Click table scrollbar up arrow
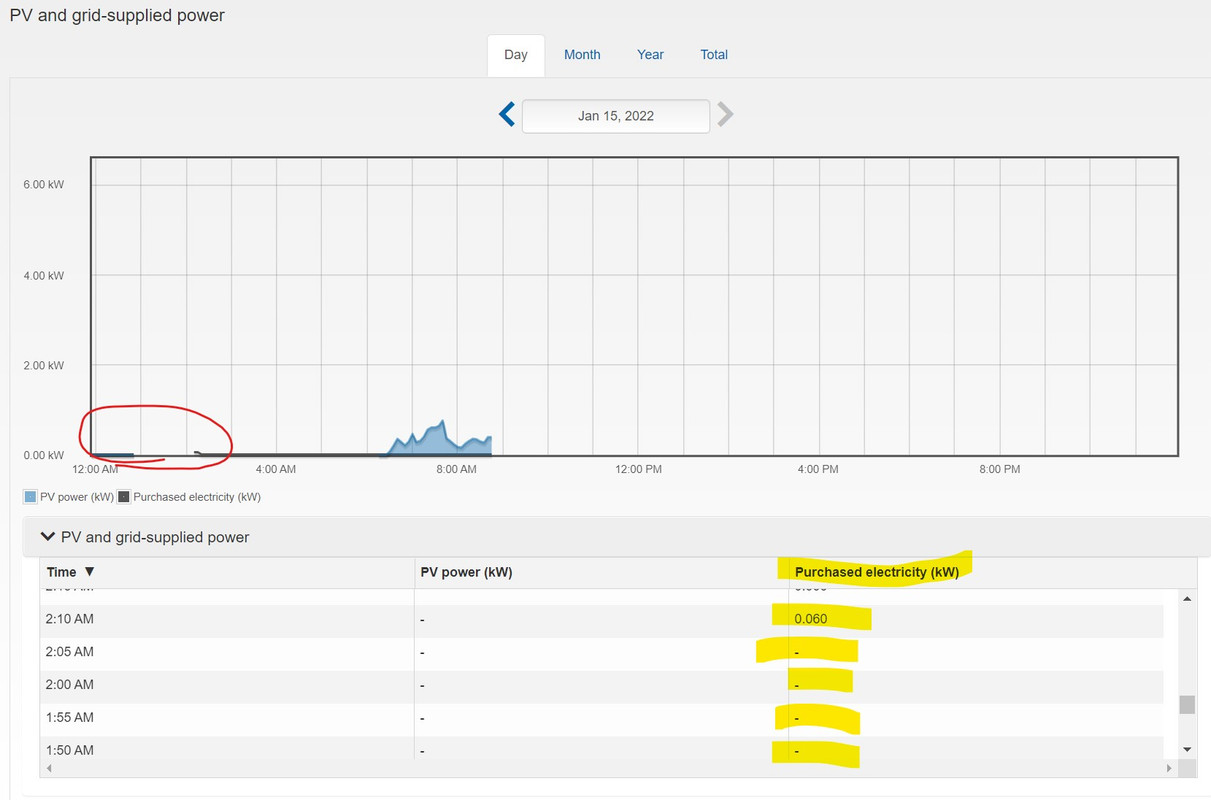The height and width of the screenshot is (800, 1211). [1187, 598]
